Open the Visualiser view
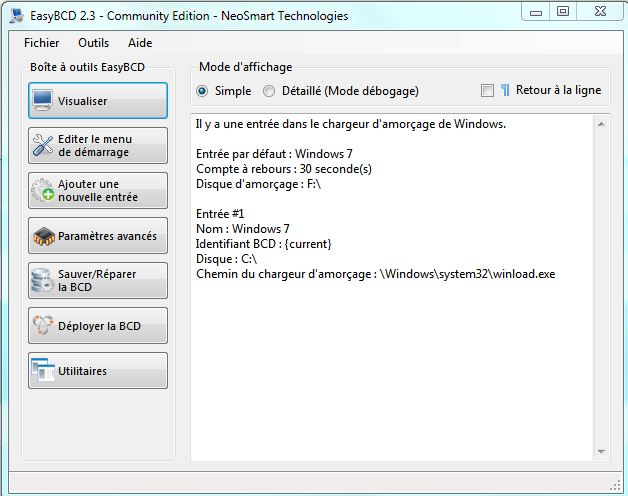Image resolution: width=628 pixels, height=496 pixels. [x=98, y=101]
